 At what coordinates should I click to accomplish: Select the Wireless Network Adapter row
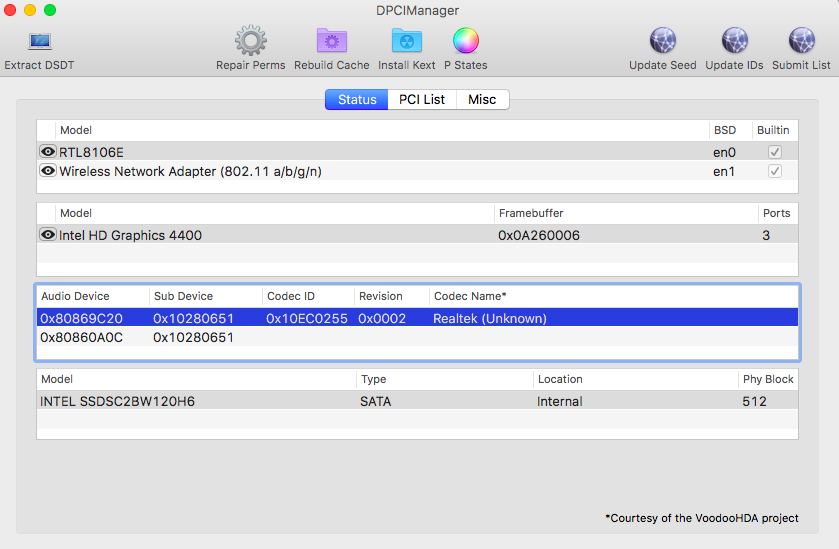tap(417, 171)
